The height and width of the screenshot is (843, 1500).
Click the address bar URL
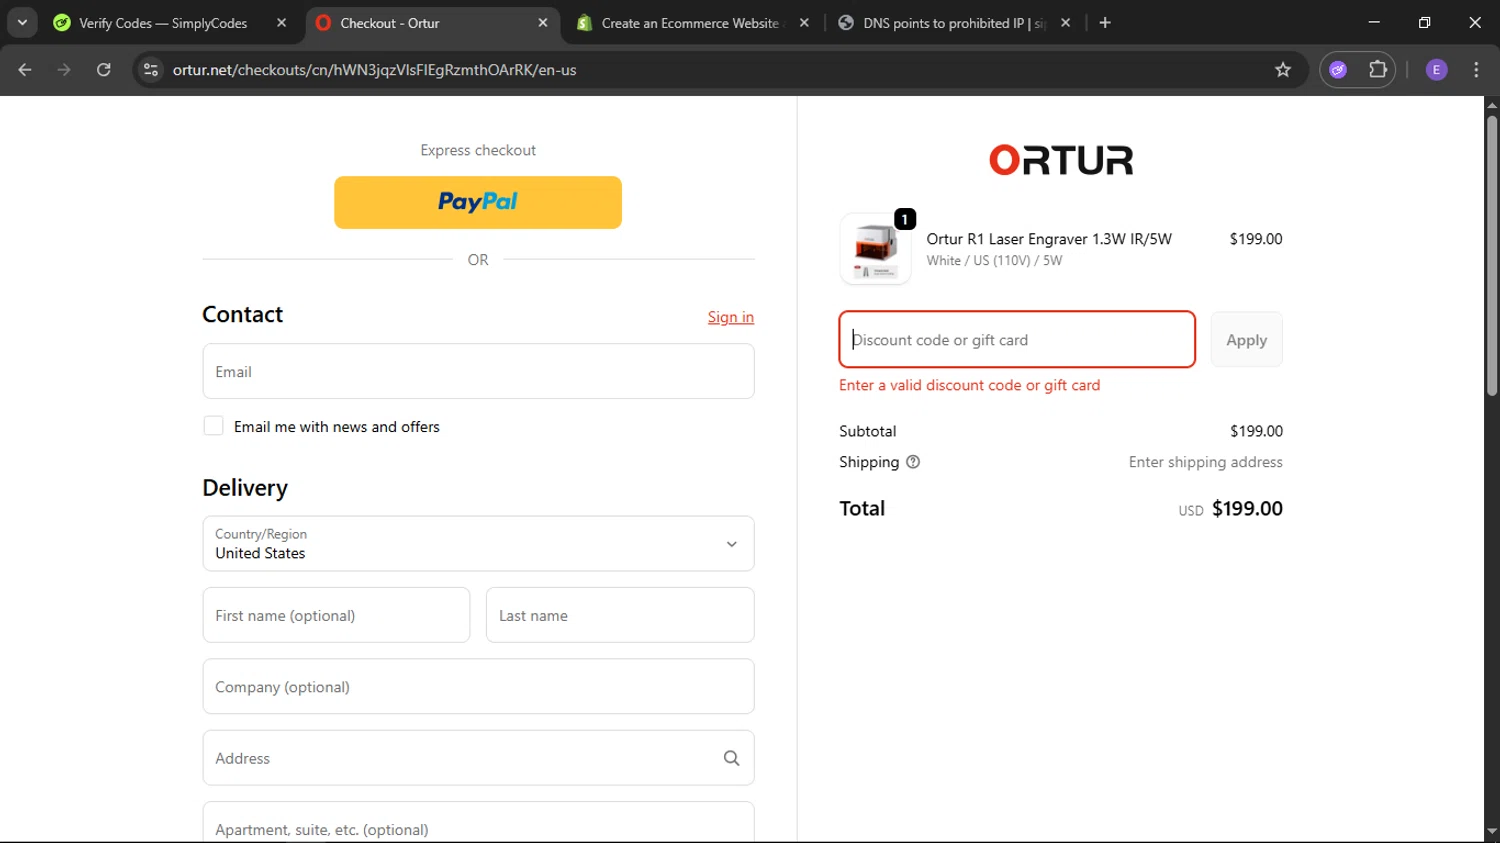(x=374, y=70)
